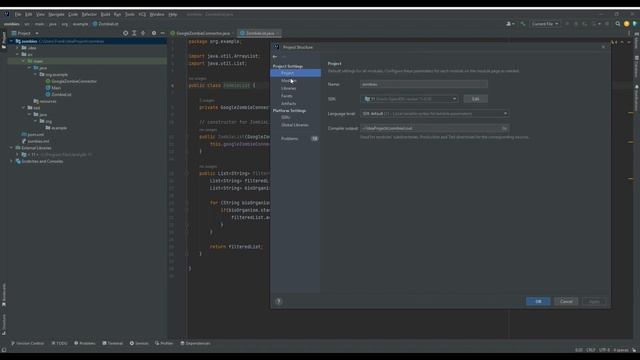Open Dependencies tool window

click(196, 343)
